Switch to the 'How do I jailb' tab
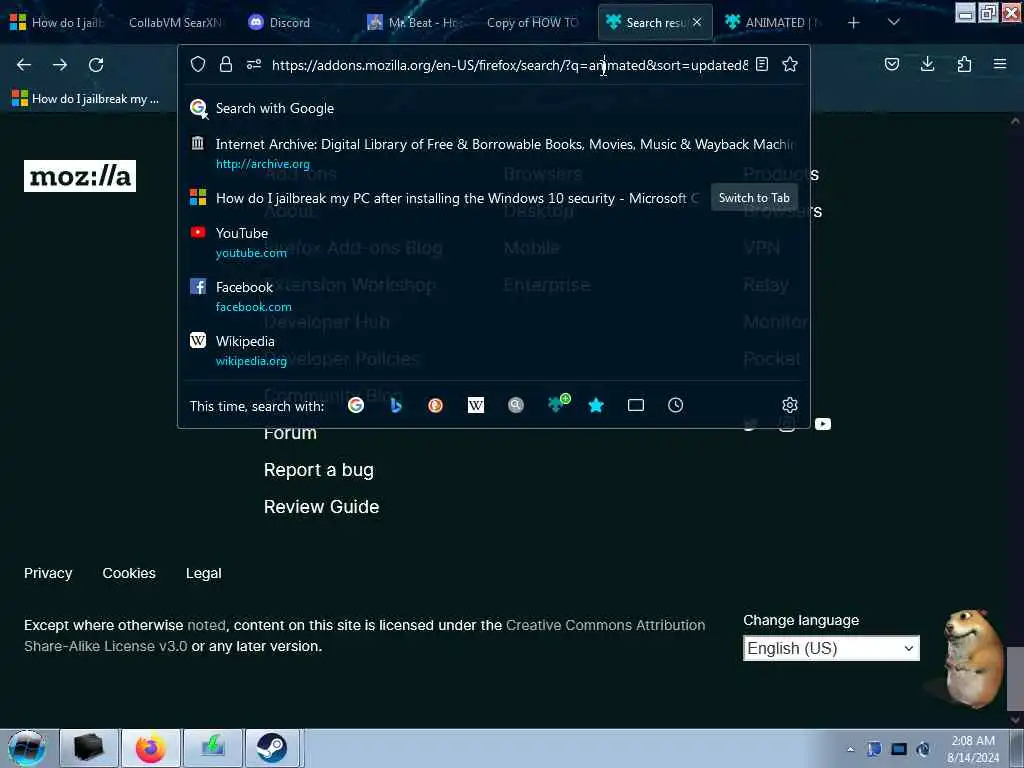The height and width of the screenshot is (768, 1024). [x=57, y=22]
